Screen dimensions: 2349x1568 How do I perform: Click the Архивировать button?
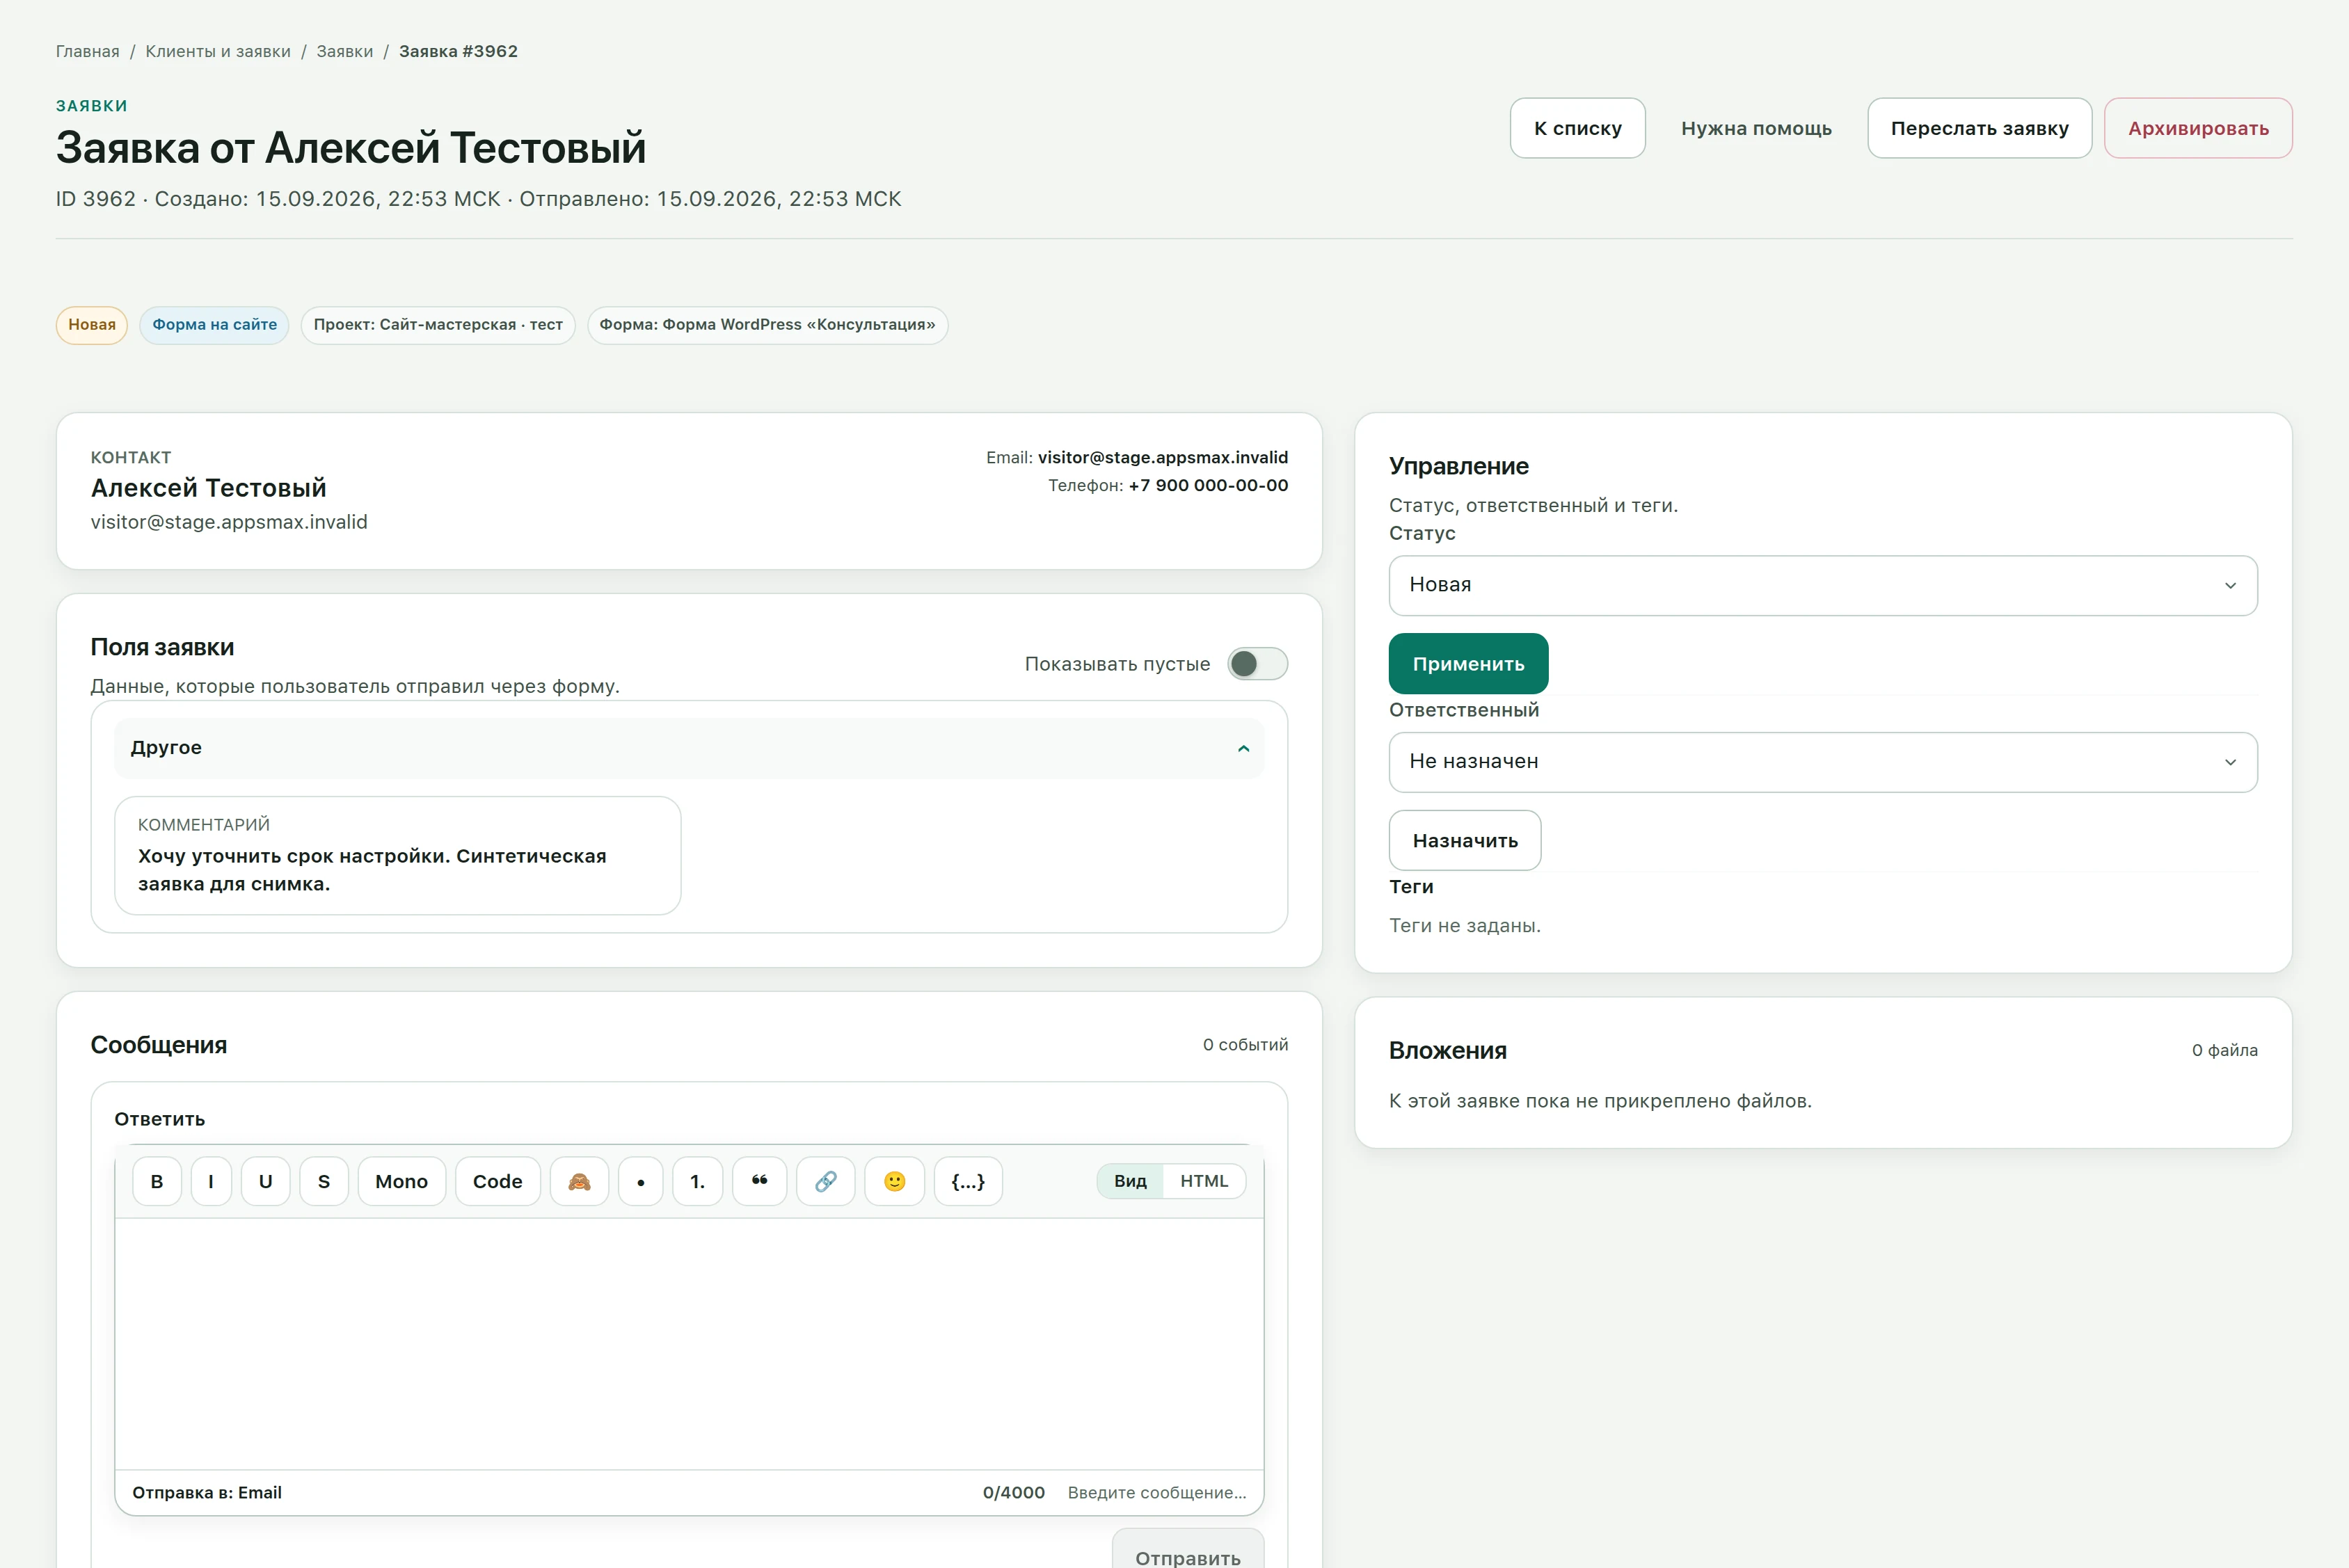click(2198, 128)
